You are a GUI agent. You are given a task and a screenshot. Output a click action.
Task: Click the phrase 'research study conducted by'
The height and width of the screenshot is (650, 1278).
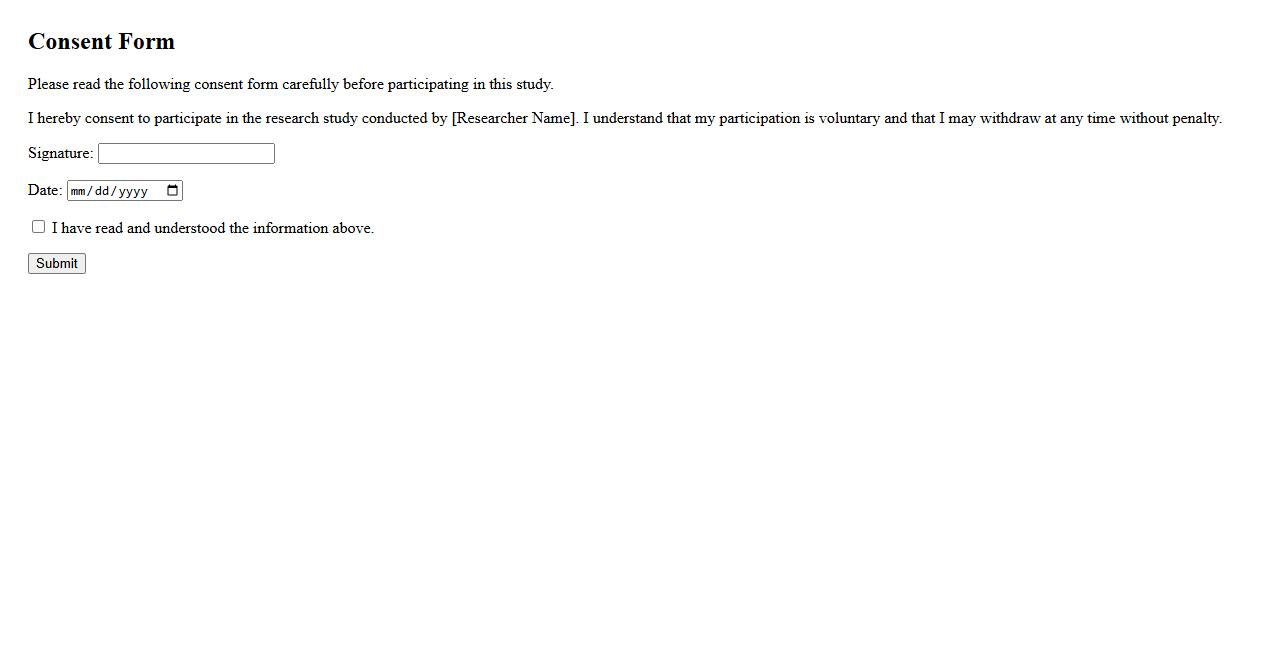click(356, 118)
